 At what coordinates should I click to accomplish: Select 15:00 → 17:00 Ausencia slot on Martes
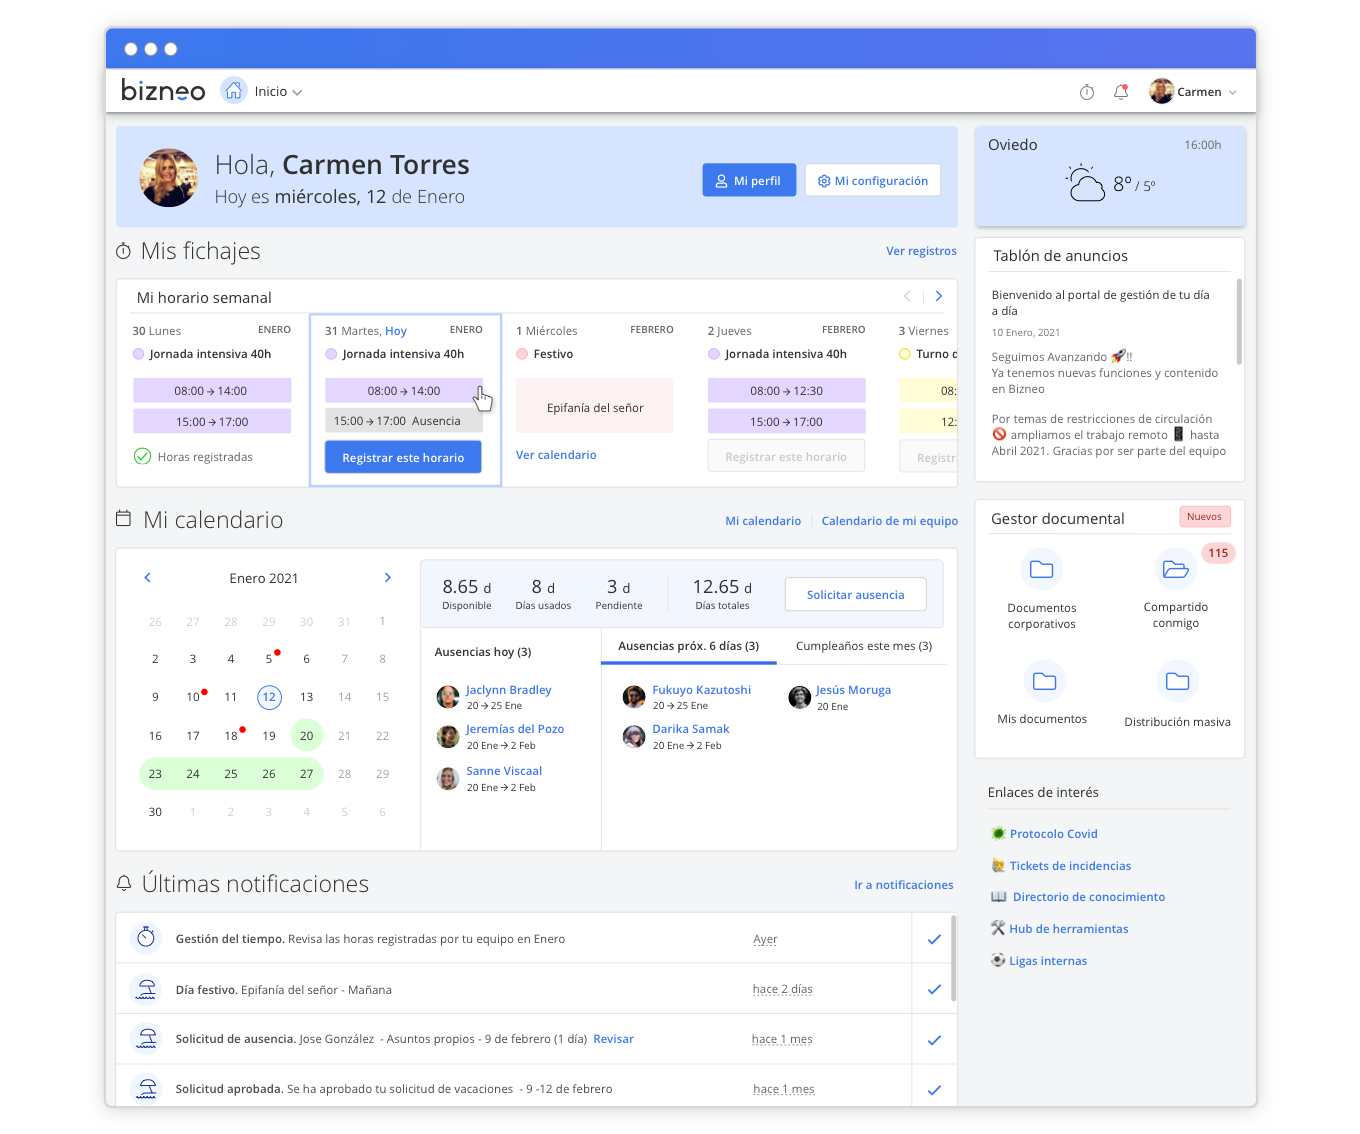[404, 421]
